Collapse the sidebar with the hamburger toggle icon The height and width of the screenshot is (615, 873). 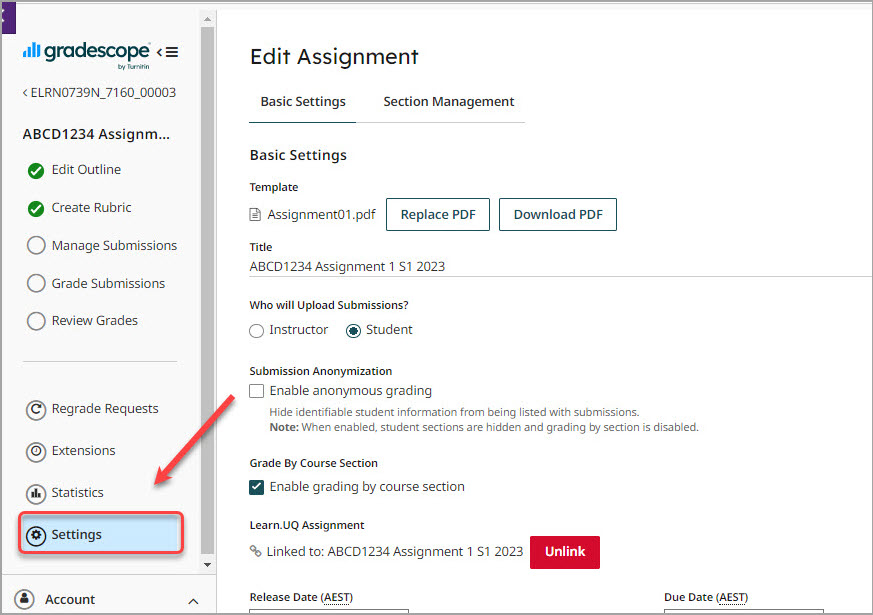[x=168, y=52]
